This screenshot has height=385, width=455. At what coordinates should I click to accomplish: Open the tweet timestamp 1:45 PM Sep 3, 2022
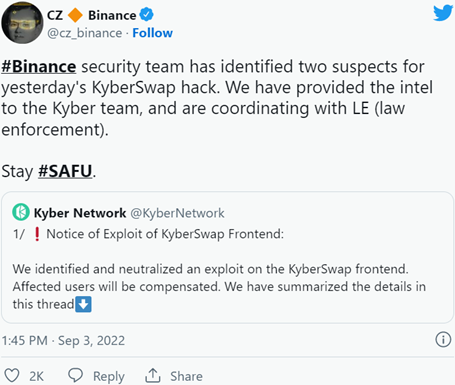click(x=63, y=340)
